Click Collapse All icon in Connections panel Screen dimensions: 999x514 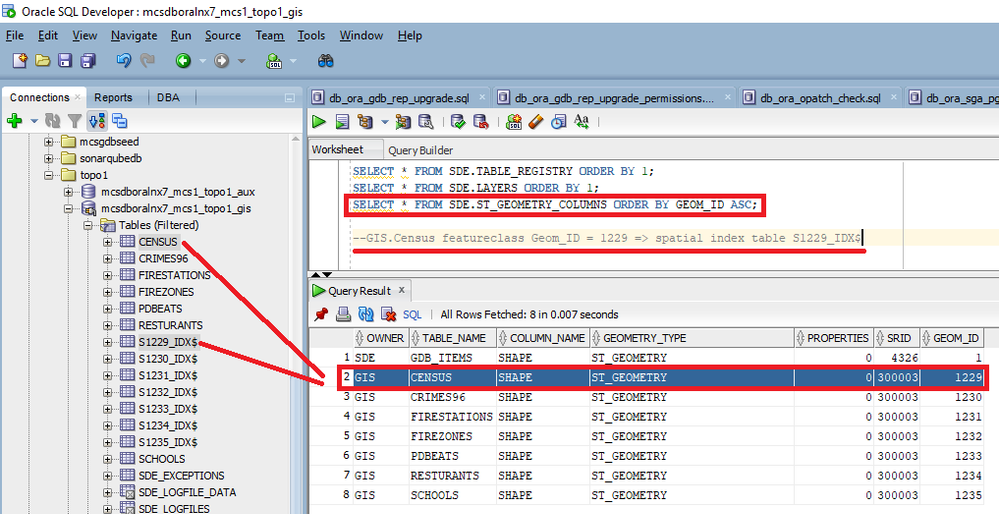click(119, 120)
